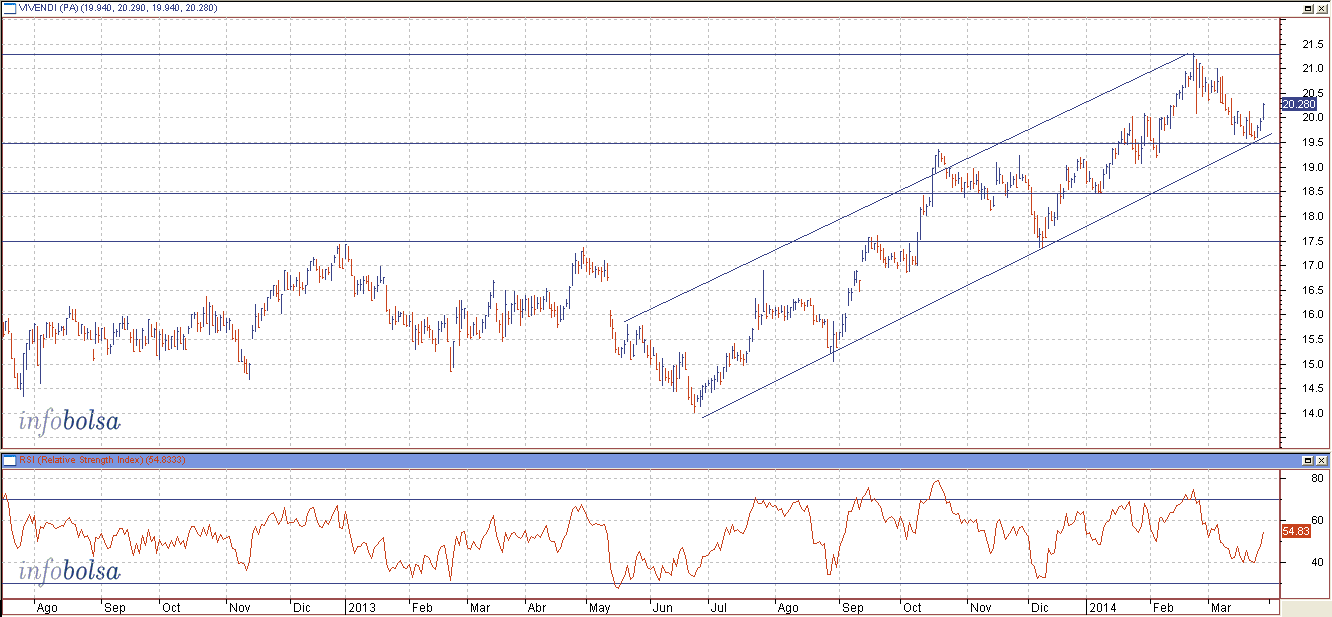Click the last price bar near 20.28
Image resolution: width=1332 pixels, height=617 pixels.
coord(1264,110)
